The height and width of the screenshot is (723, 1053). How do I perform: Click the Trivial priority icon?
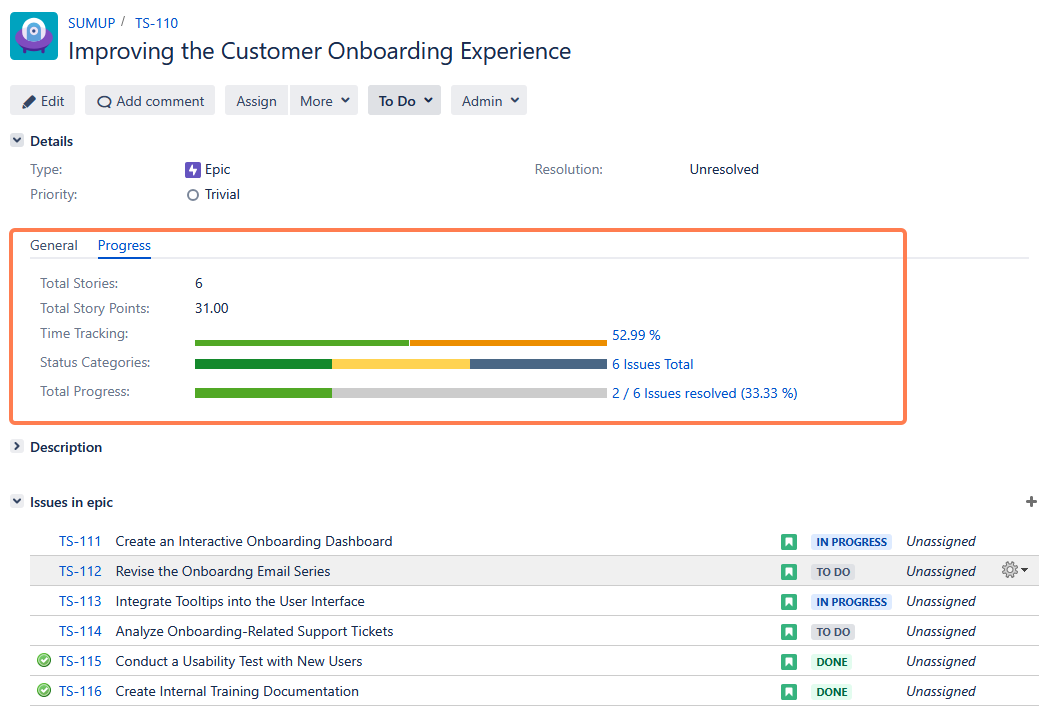[191, 194]
